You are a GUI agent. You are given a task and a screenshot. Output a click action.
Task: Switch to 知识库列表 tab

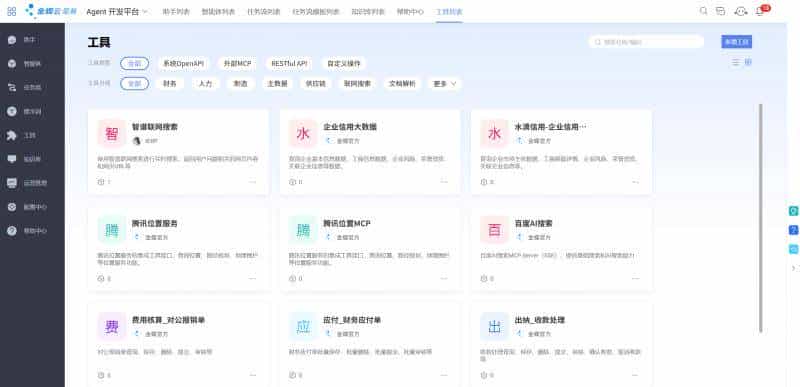[368, 11]
